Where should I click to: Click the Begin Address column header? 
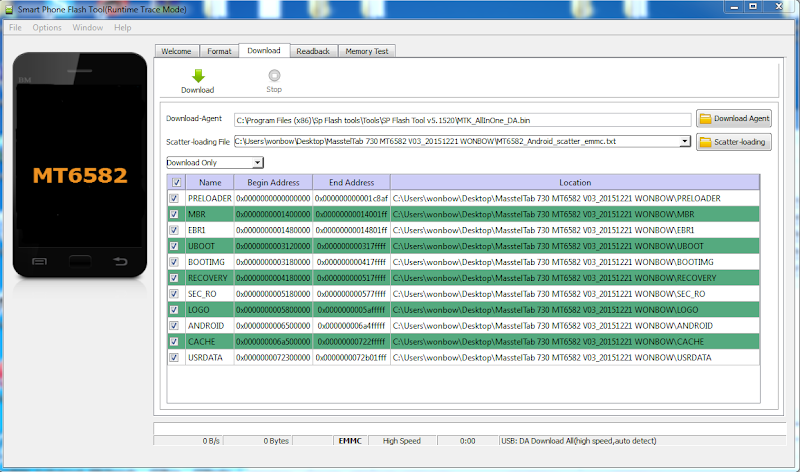273,182
